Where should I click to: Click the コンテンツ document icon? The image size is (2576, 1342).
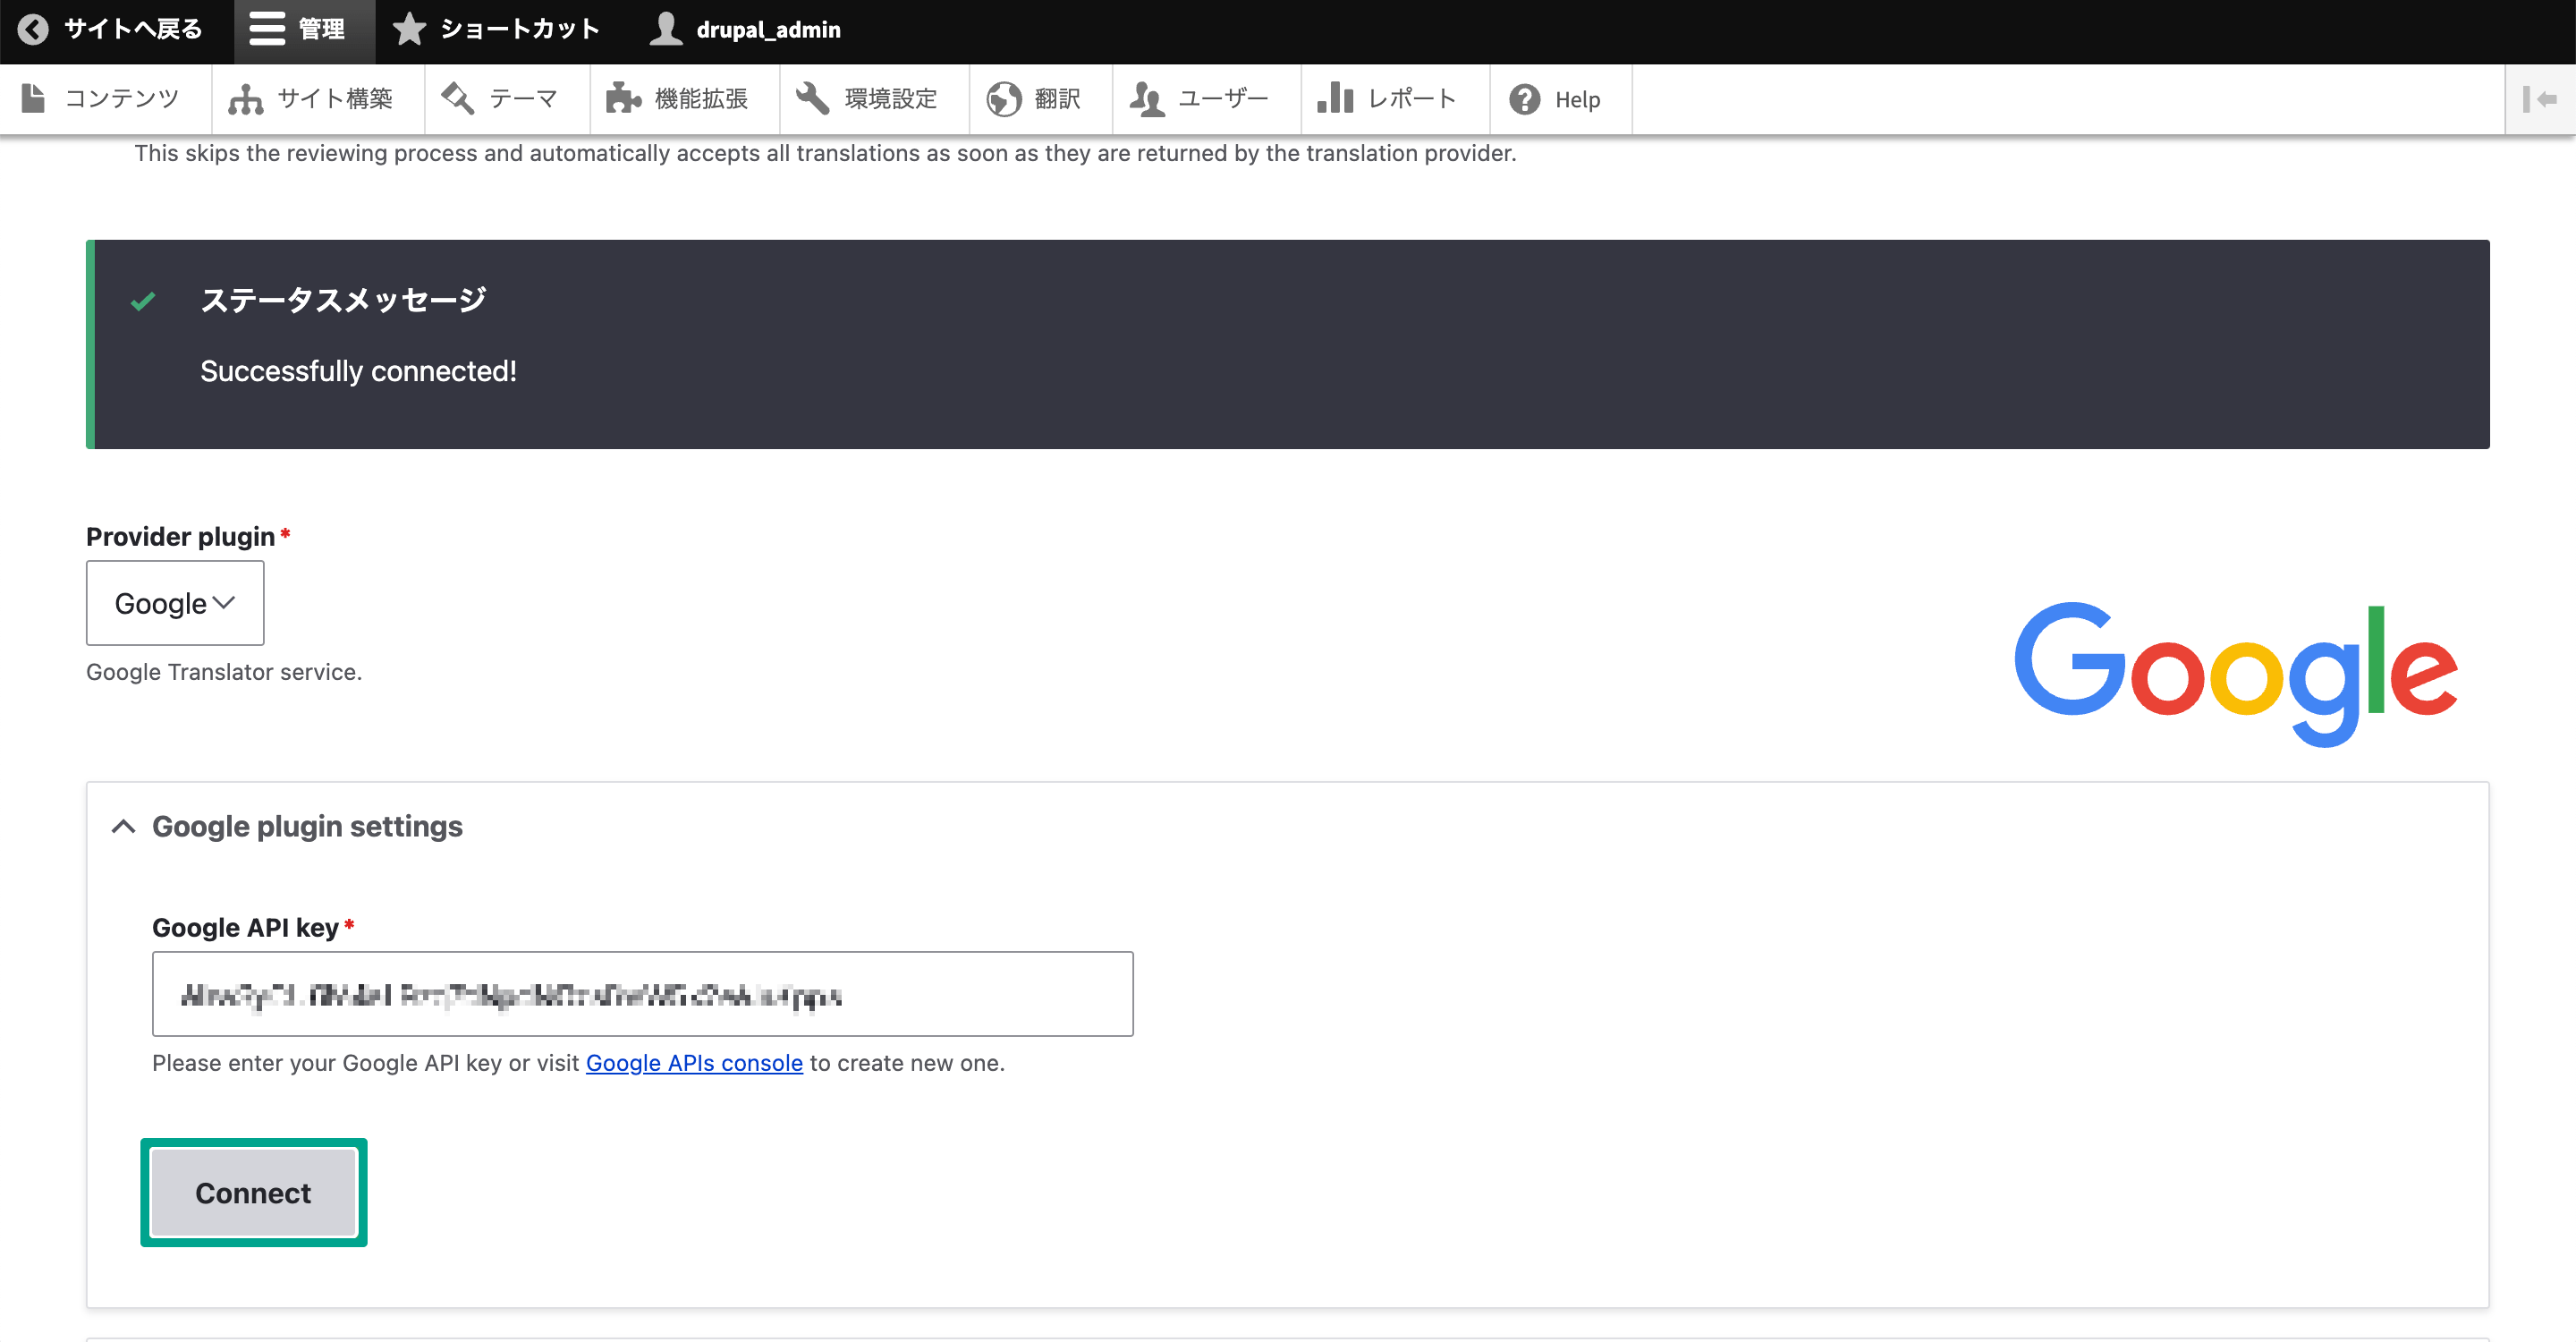33,98
